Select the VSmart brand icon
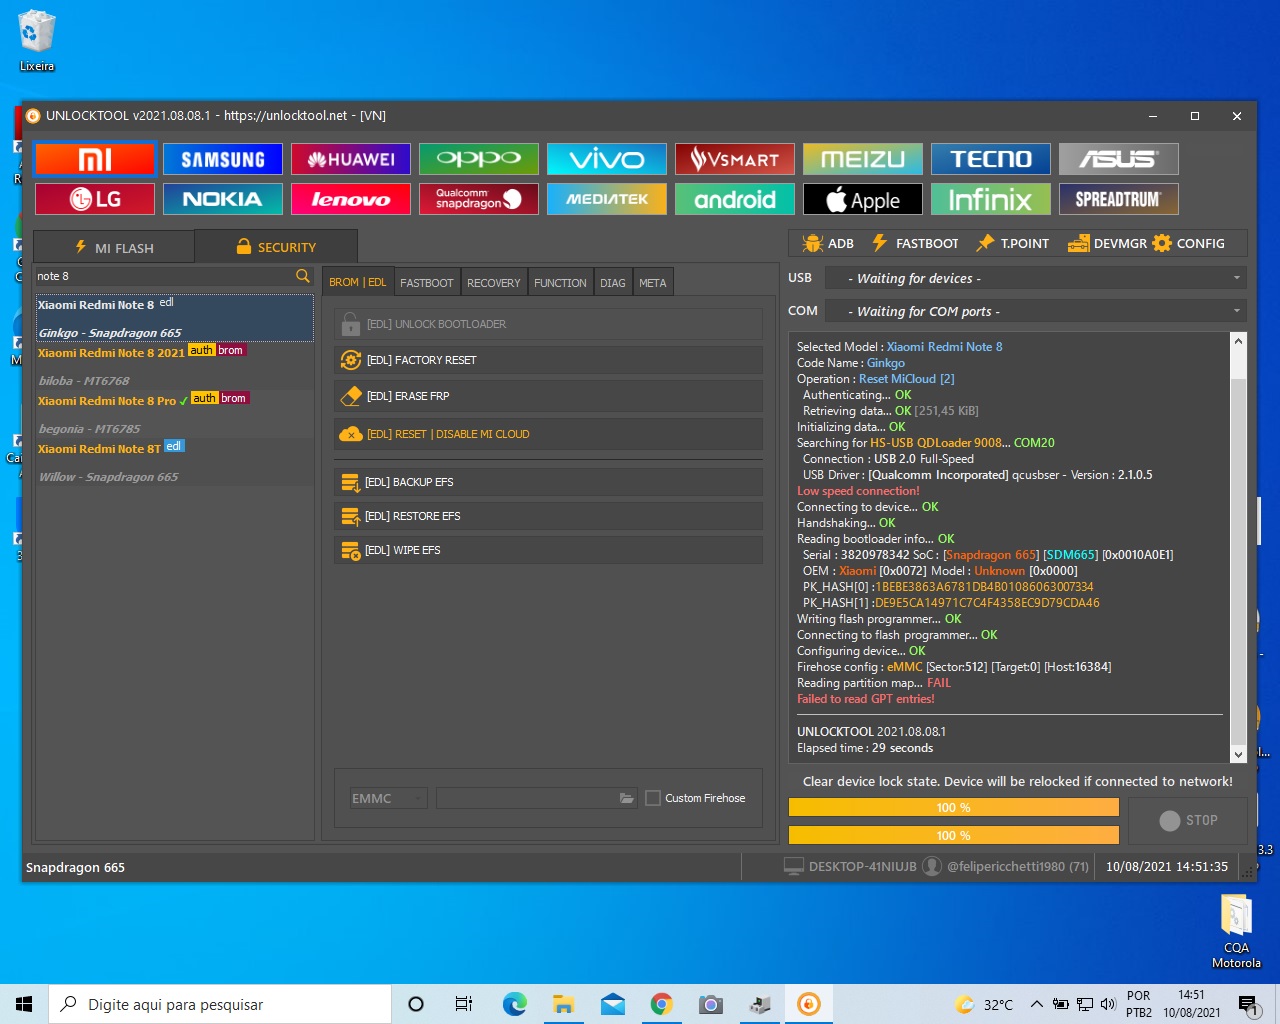Image resolution: width=1280 pixels, height=1024 pixels. 735,159
